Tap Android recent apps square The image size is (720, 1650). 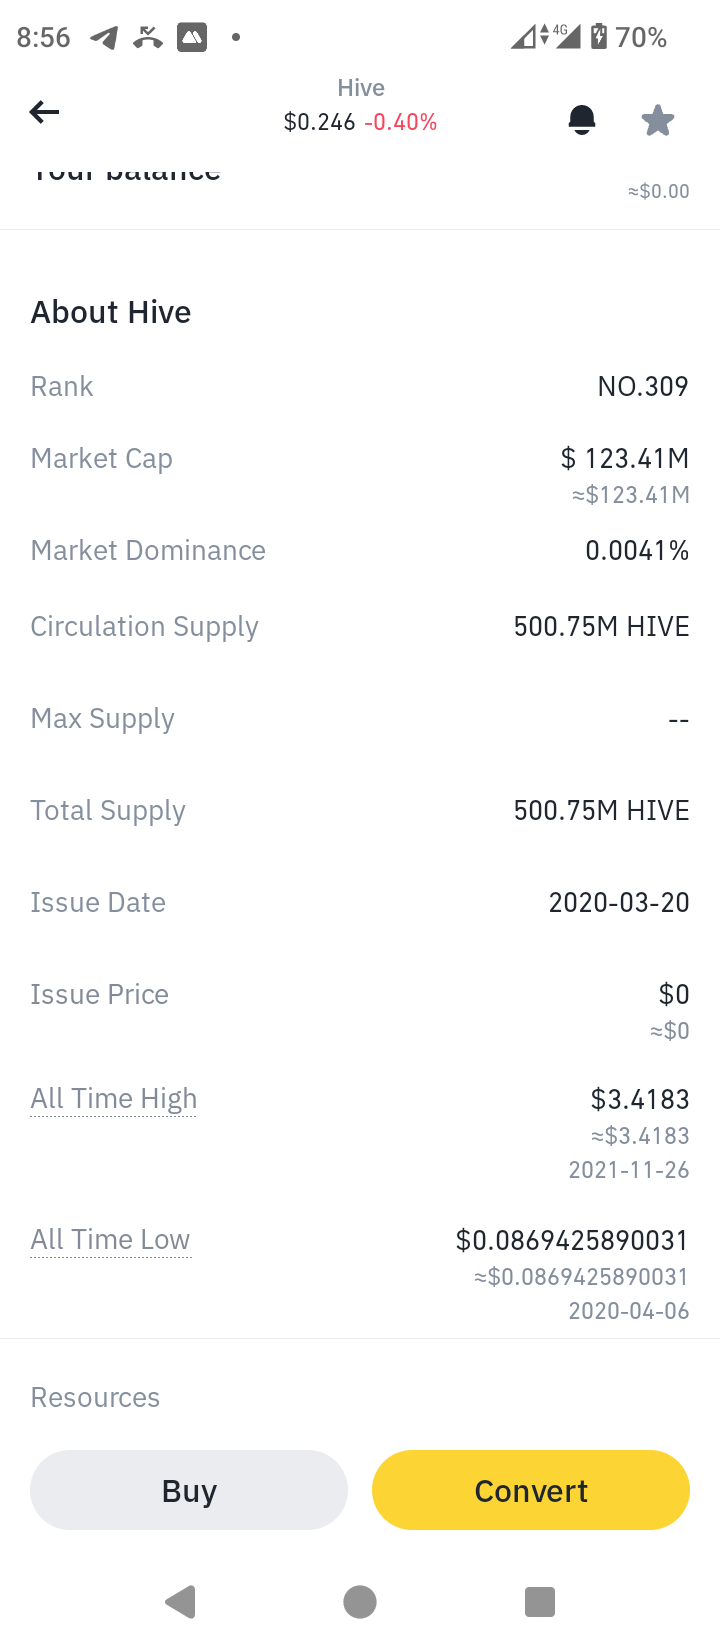540,1601
